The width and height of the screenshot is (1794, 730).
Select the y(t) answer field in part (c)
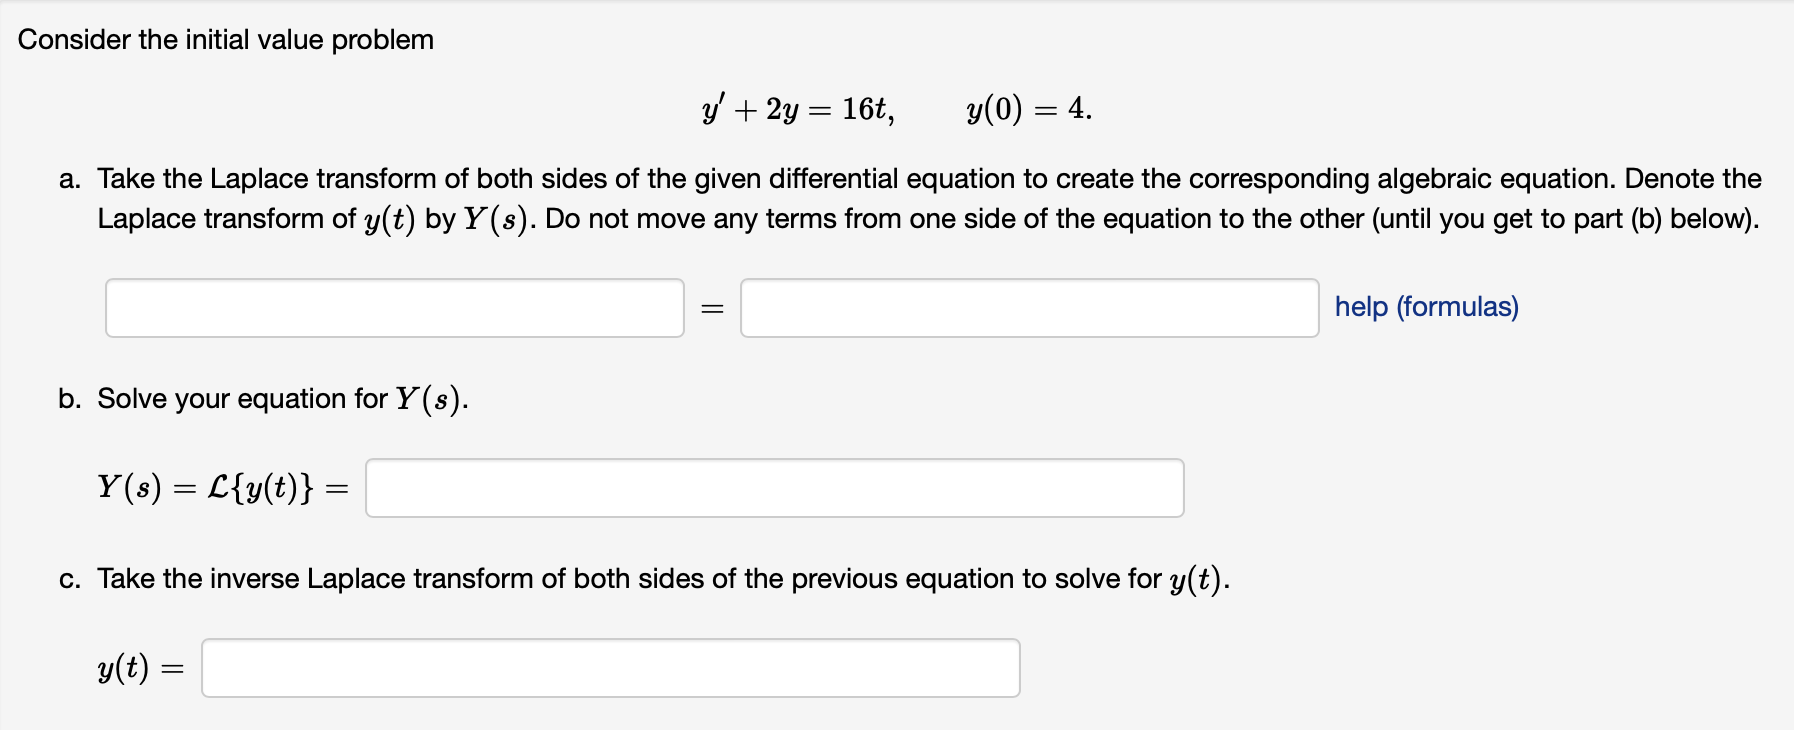point(610,668)
